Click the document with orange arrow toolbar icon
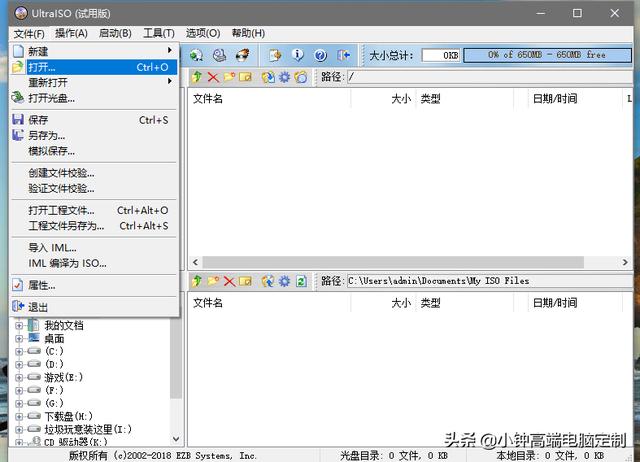 (x=275, y=55)
